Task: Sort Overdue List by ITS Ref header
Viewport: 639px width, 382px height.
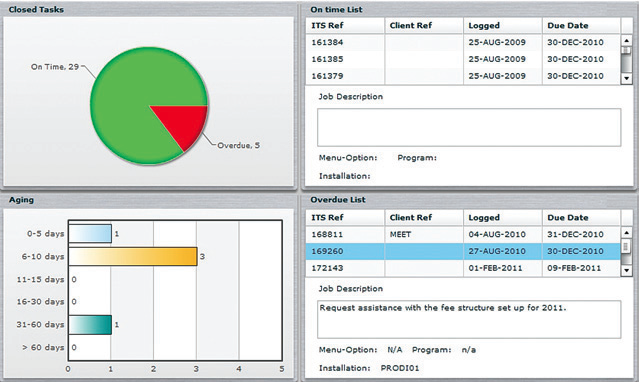Action: pos(345,217)
